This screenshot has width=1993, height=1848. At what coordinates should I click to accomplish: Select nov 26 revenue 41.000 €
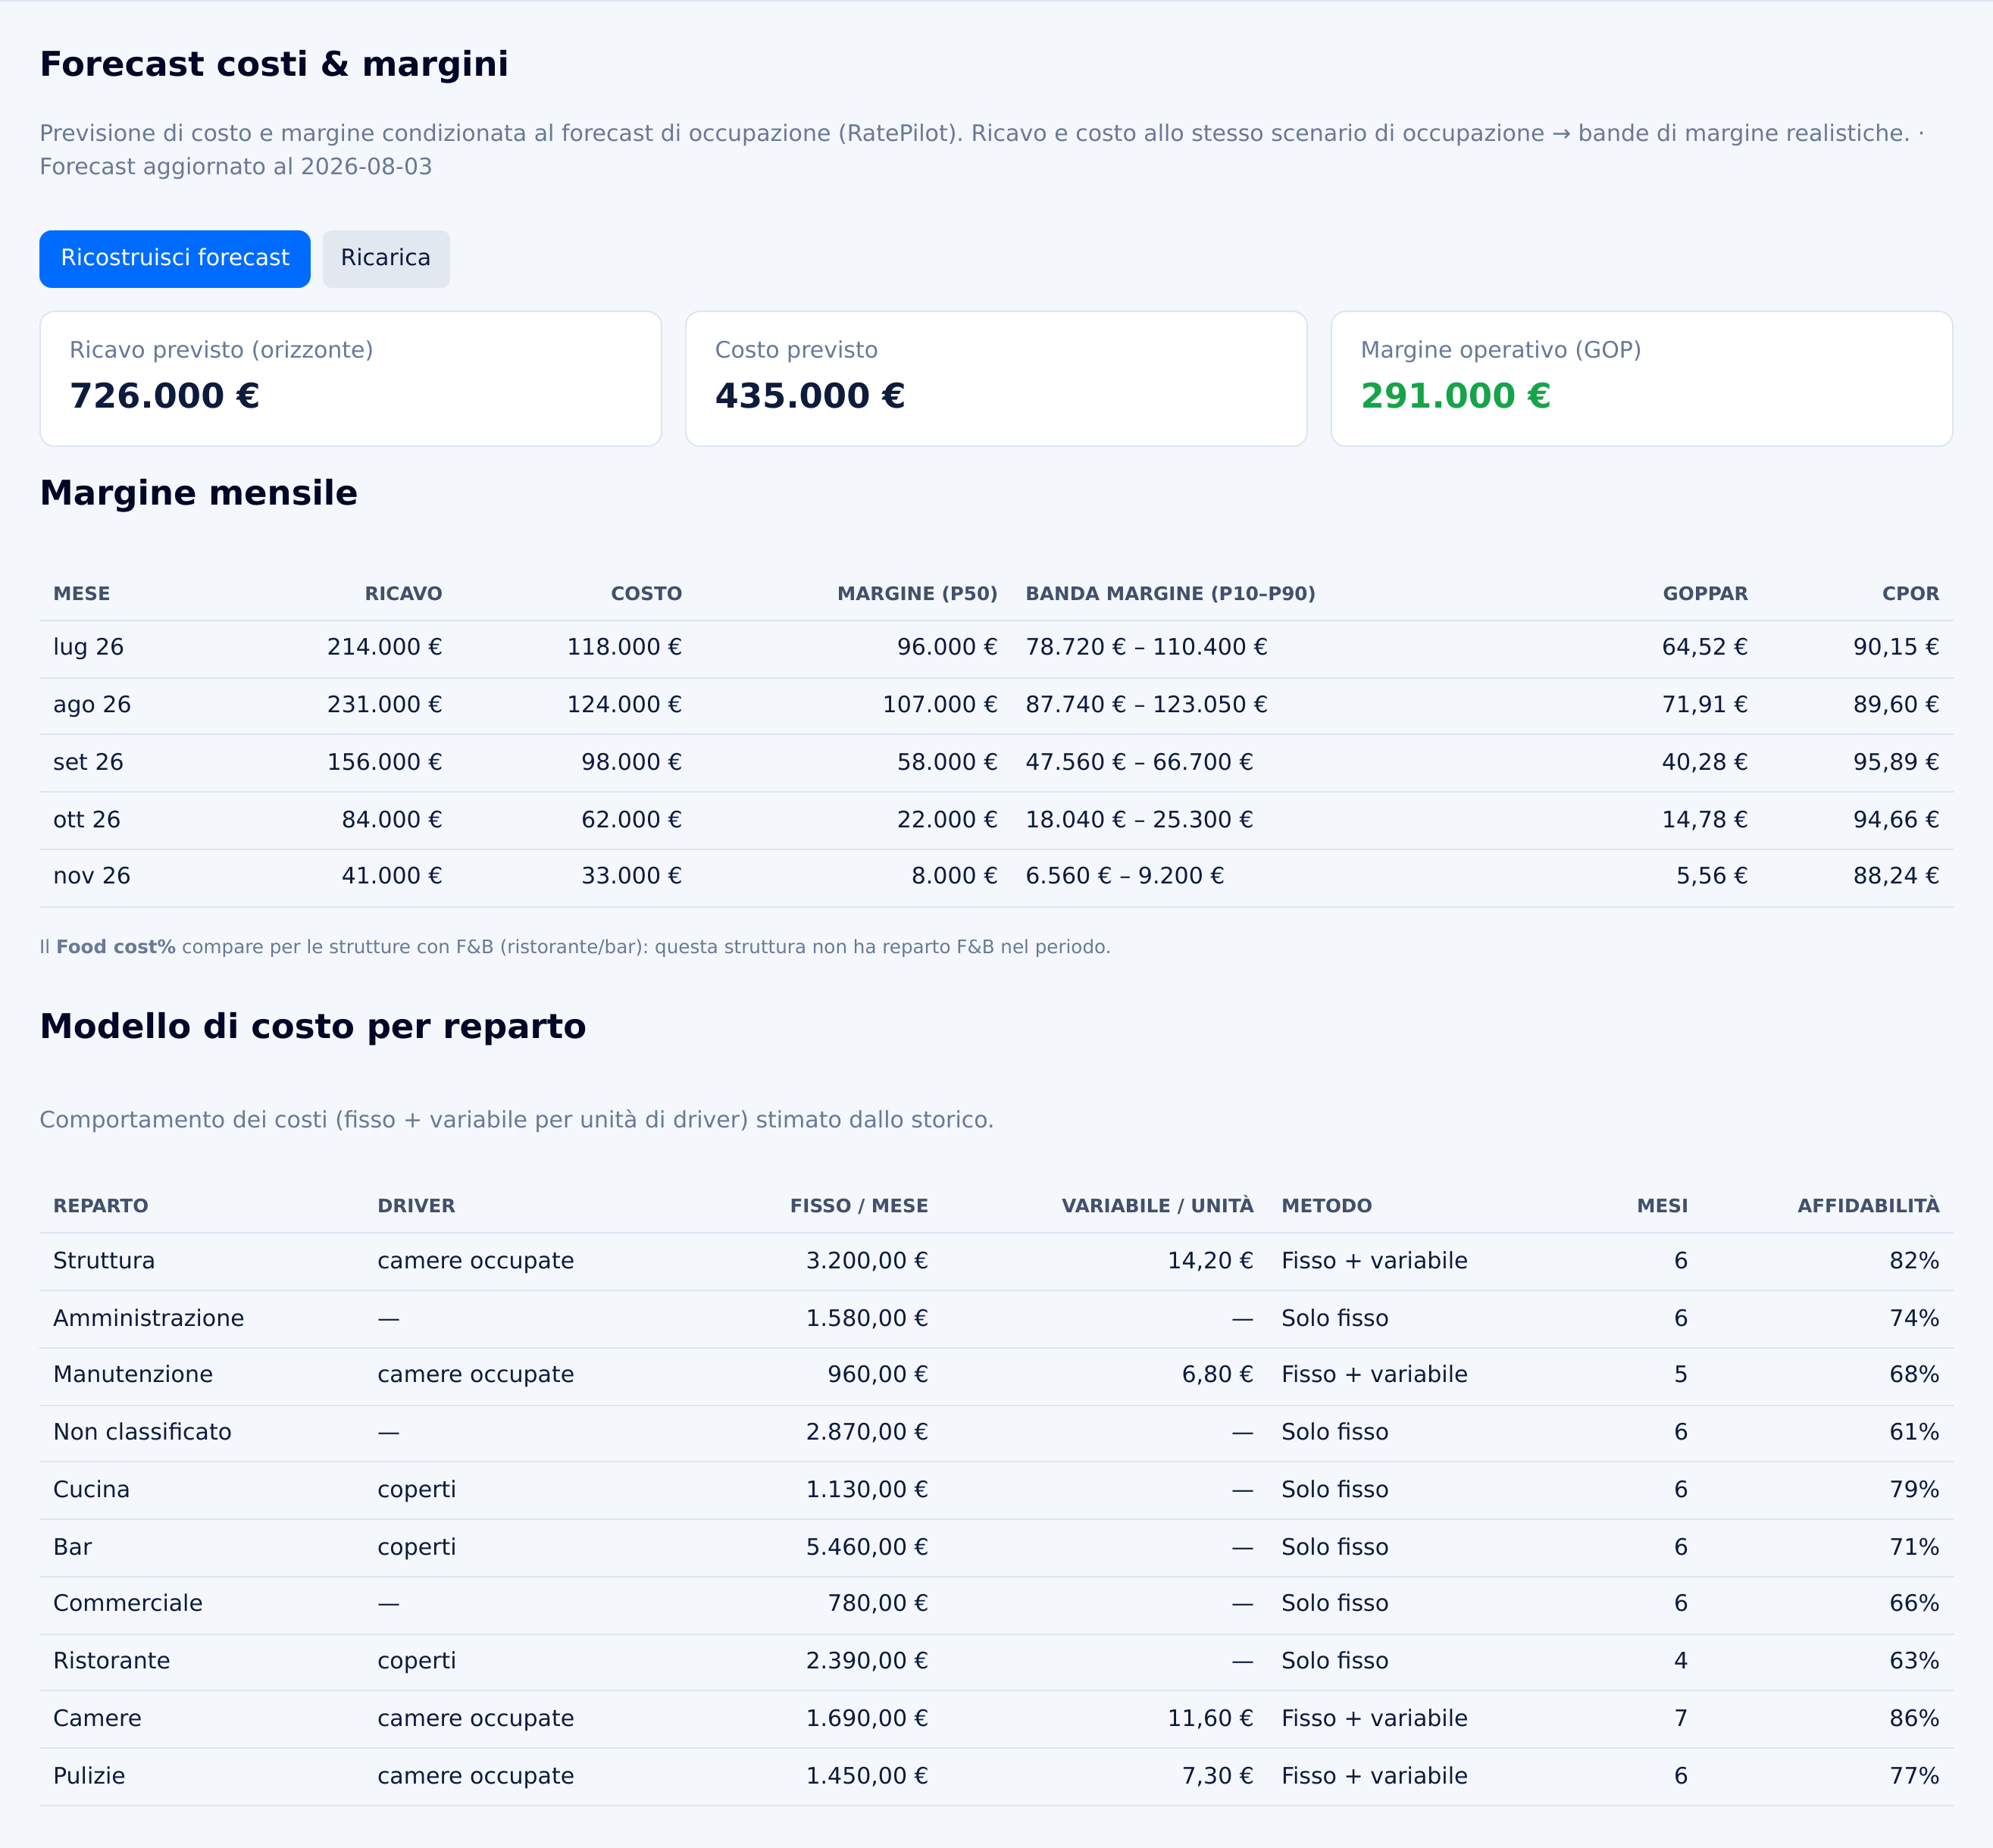[x=392, y=876]
